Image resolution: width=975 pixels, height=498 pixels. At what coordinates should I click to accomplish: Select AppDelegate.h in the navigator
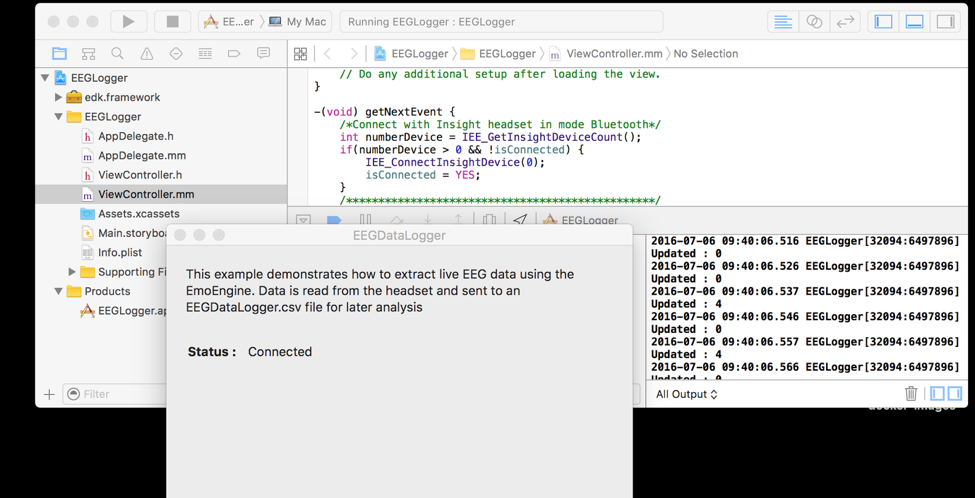(x=161, y=136)
